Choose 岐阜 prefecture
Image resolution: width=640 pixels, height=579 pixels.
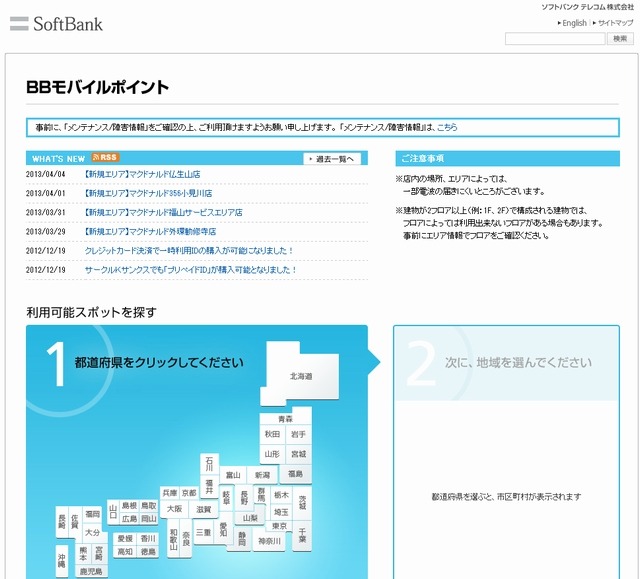(226, 497)
